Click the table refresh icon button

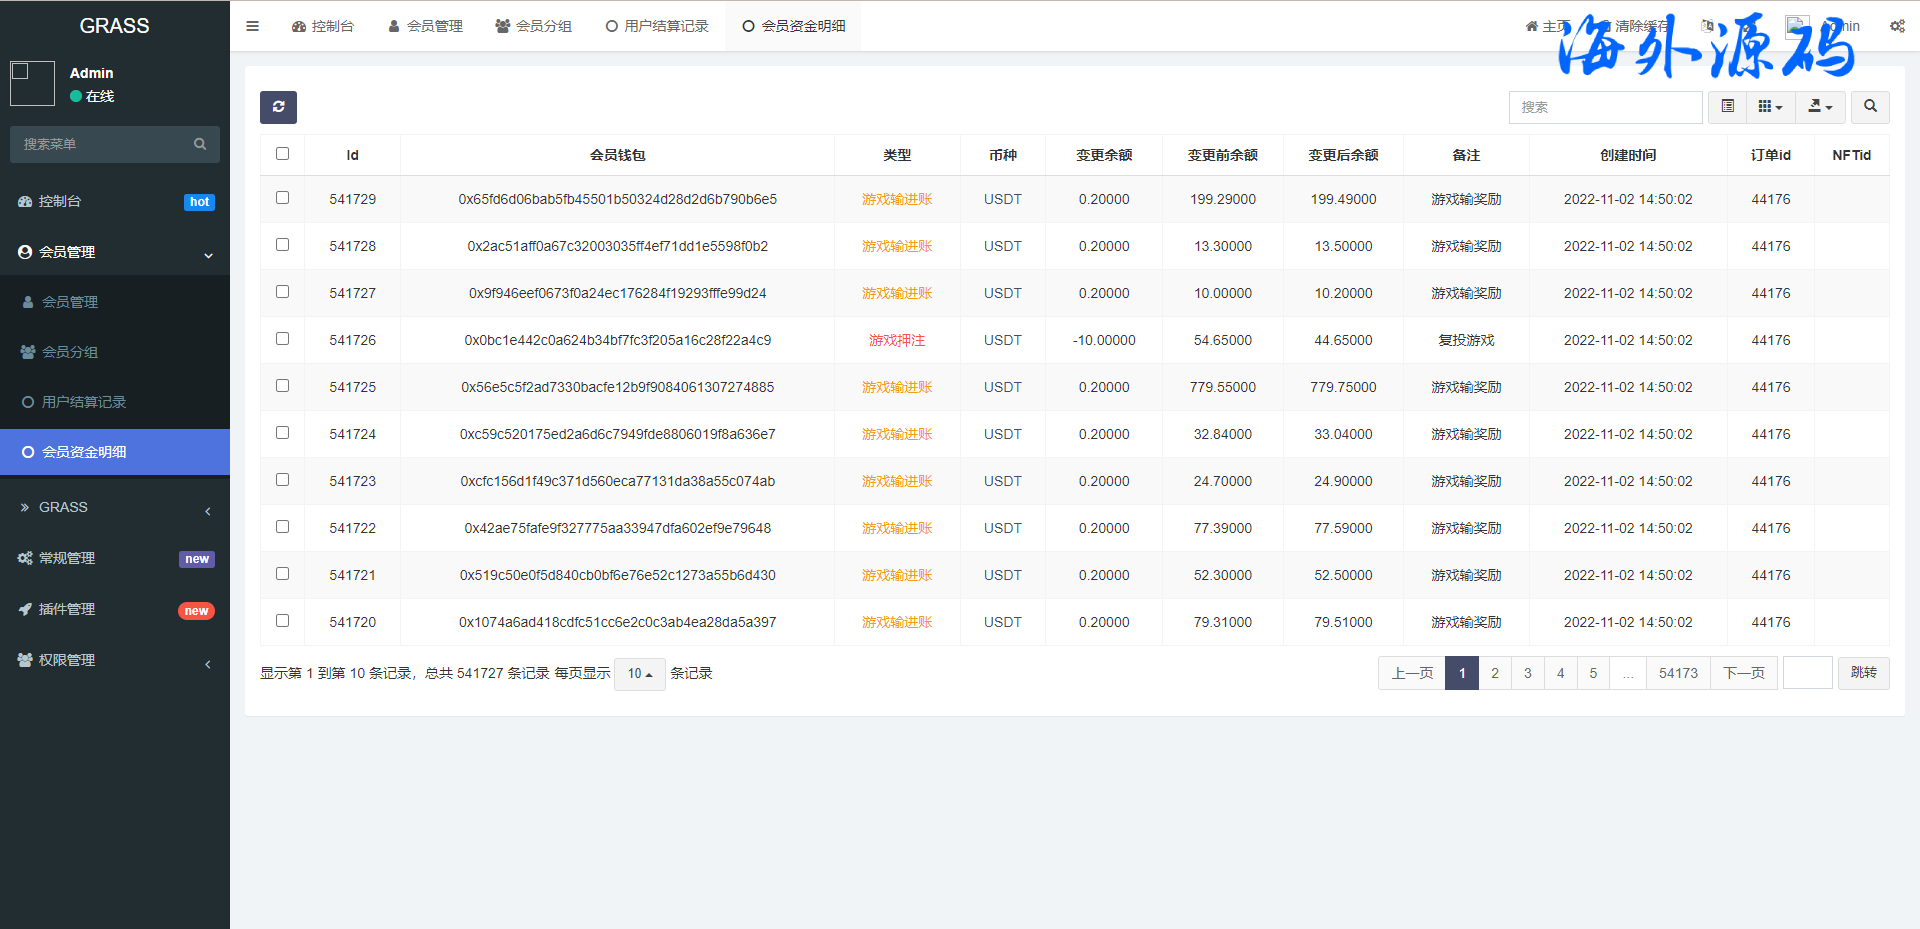click(x=278, y=107)
